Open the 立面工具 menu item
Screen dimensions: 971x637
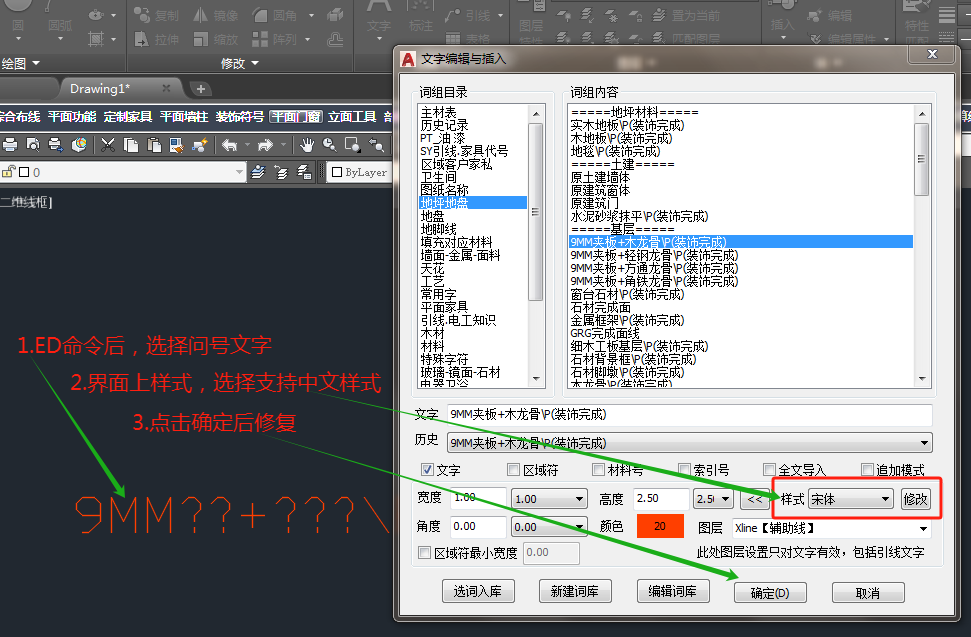(352, 116)
